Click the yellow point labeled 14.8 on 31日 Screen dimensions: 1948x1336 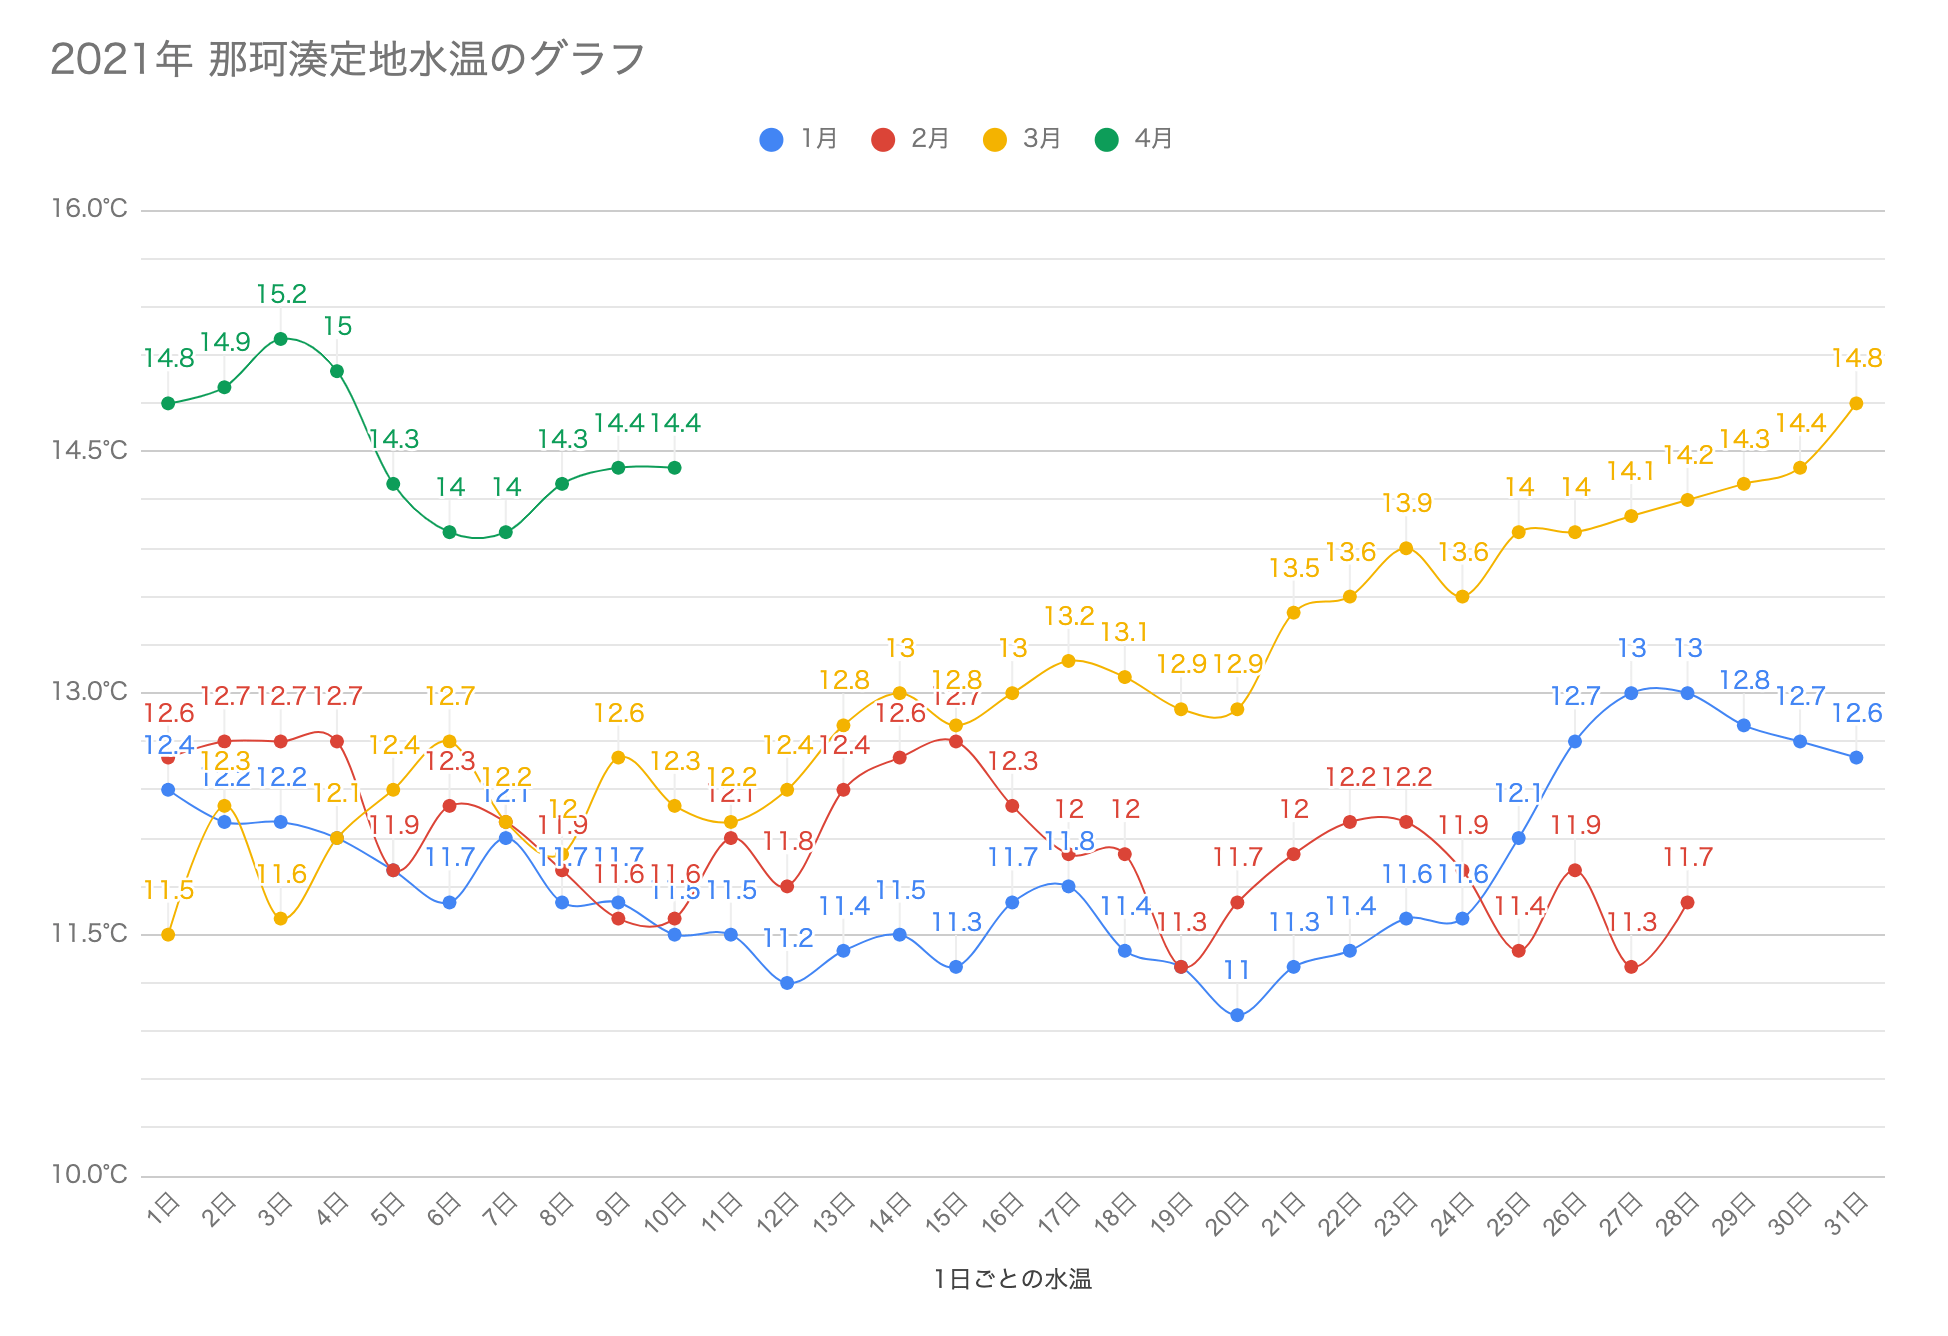pos(1856,403)
